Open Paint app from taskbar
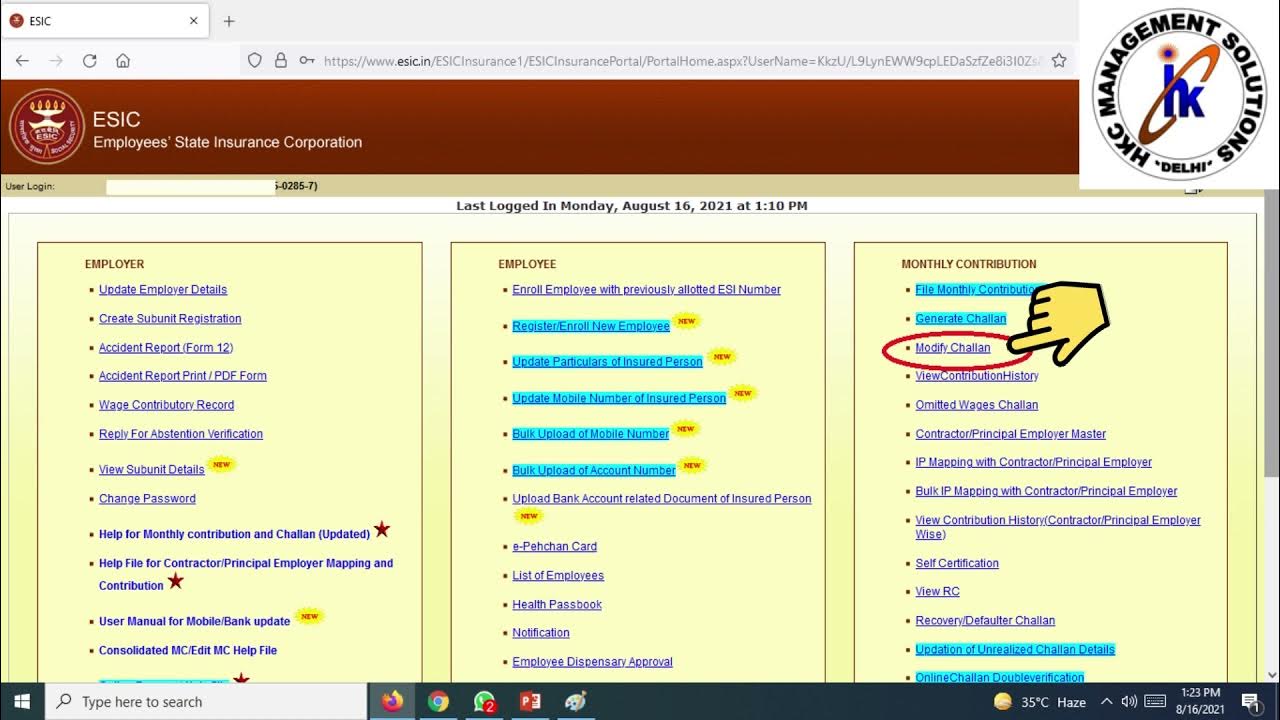This screenshot has height=720, width=1280. click(576, 702)
